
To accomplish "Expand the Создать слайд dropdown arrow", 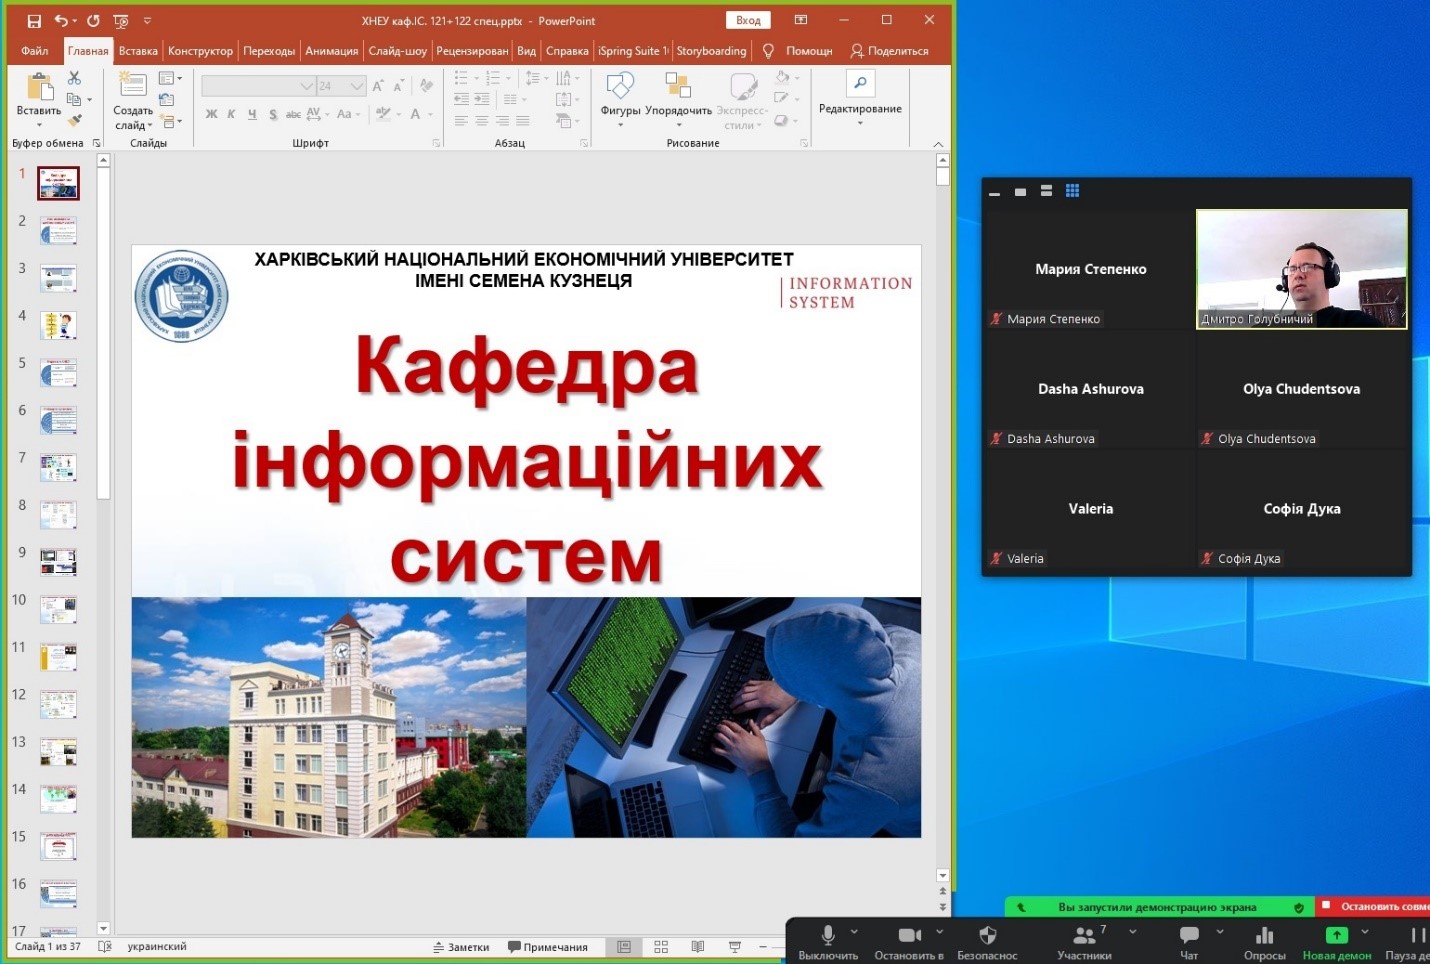I will (149, 126).
